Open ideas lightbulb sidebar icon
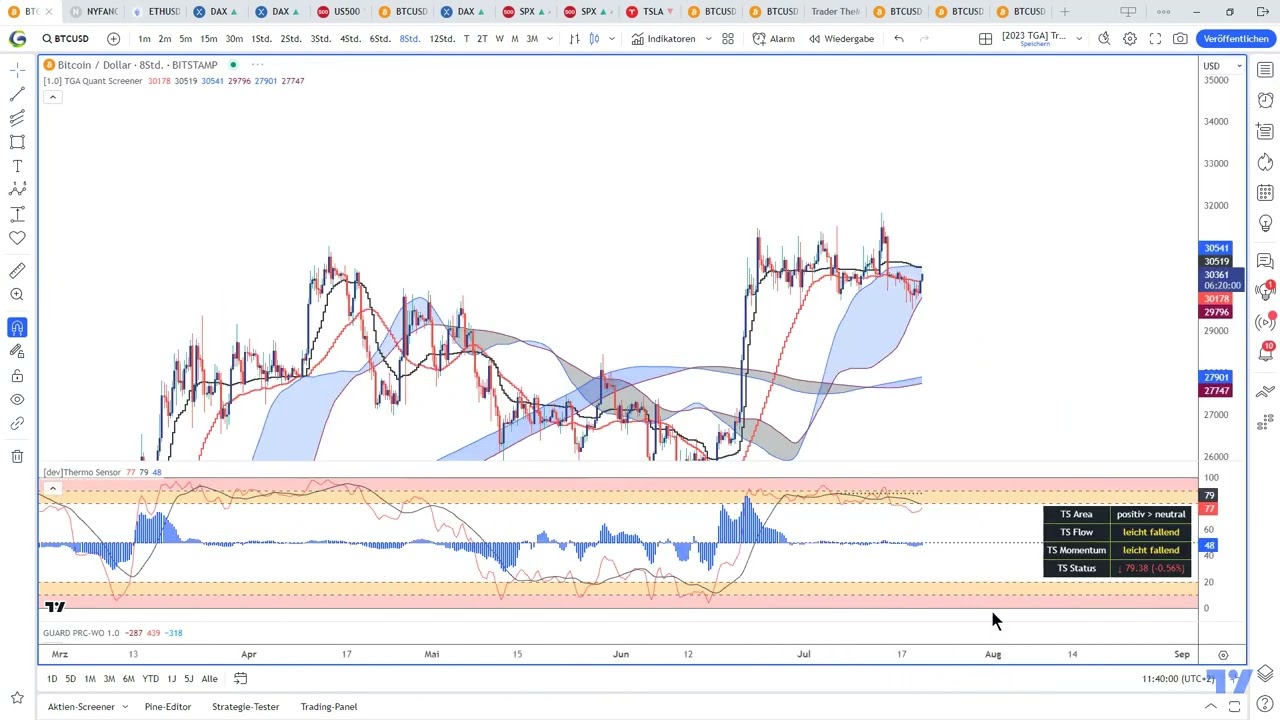The height and width of the screenshot is (720, 1280). (x=1265, y=223)
